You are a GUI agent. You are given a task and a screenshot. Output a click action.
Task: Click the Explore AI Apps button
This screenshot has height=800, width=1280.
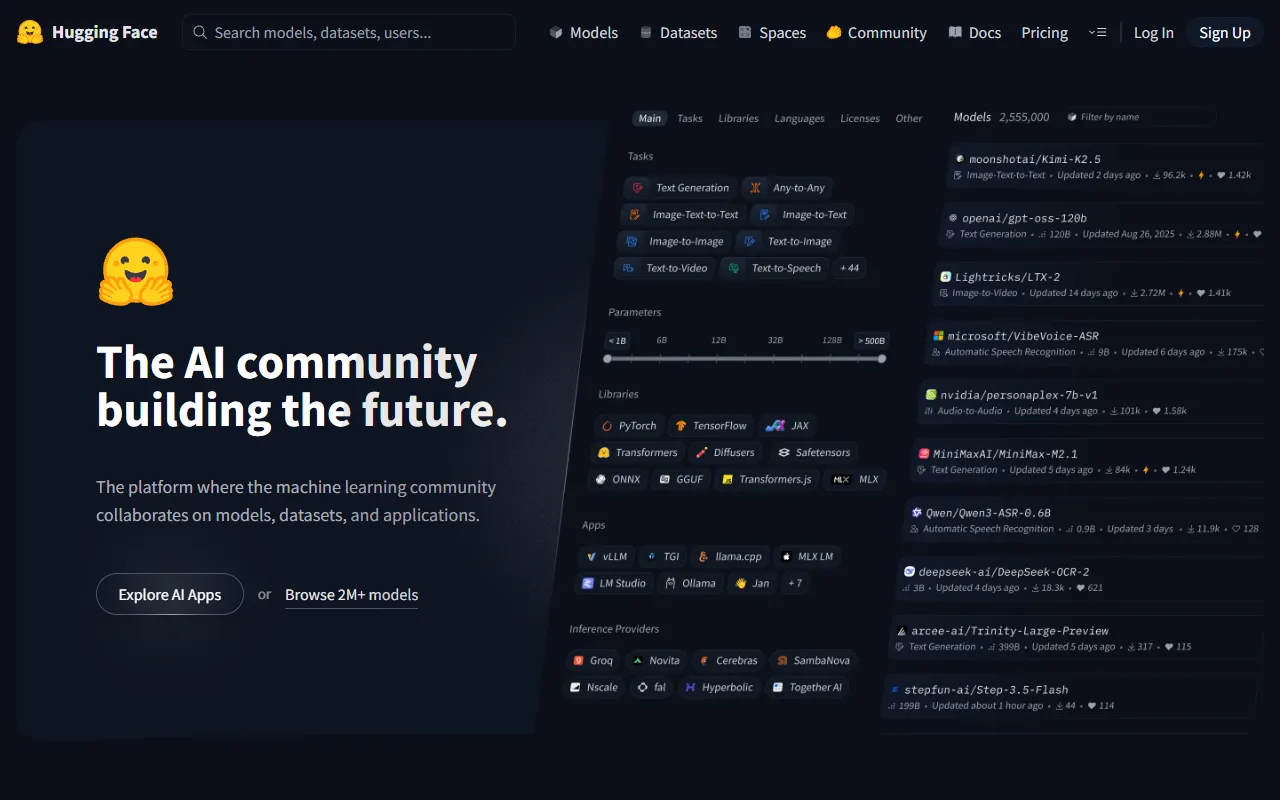[x=170, y=594]
